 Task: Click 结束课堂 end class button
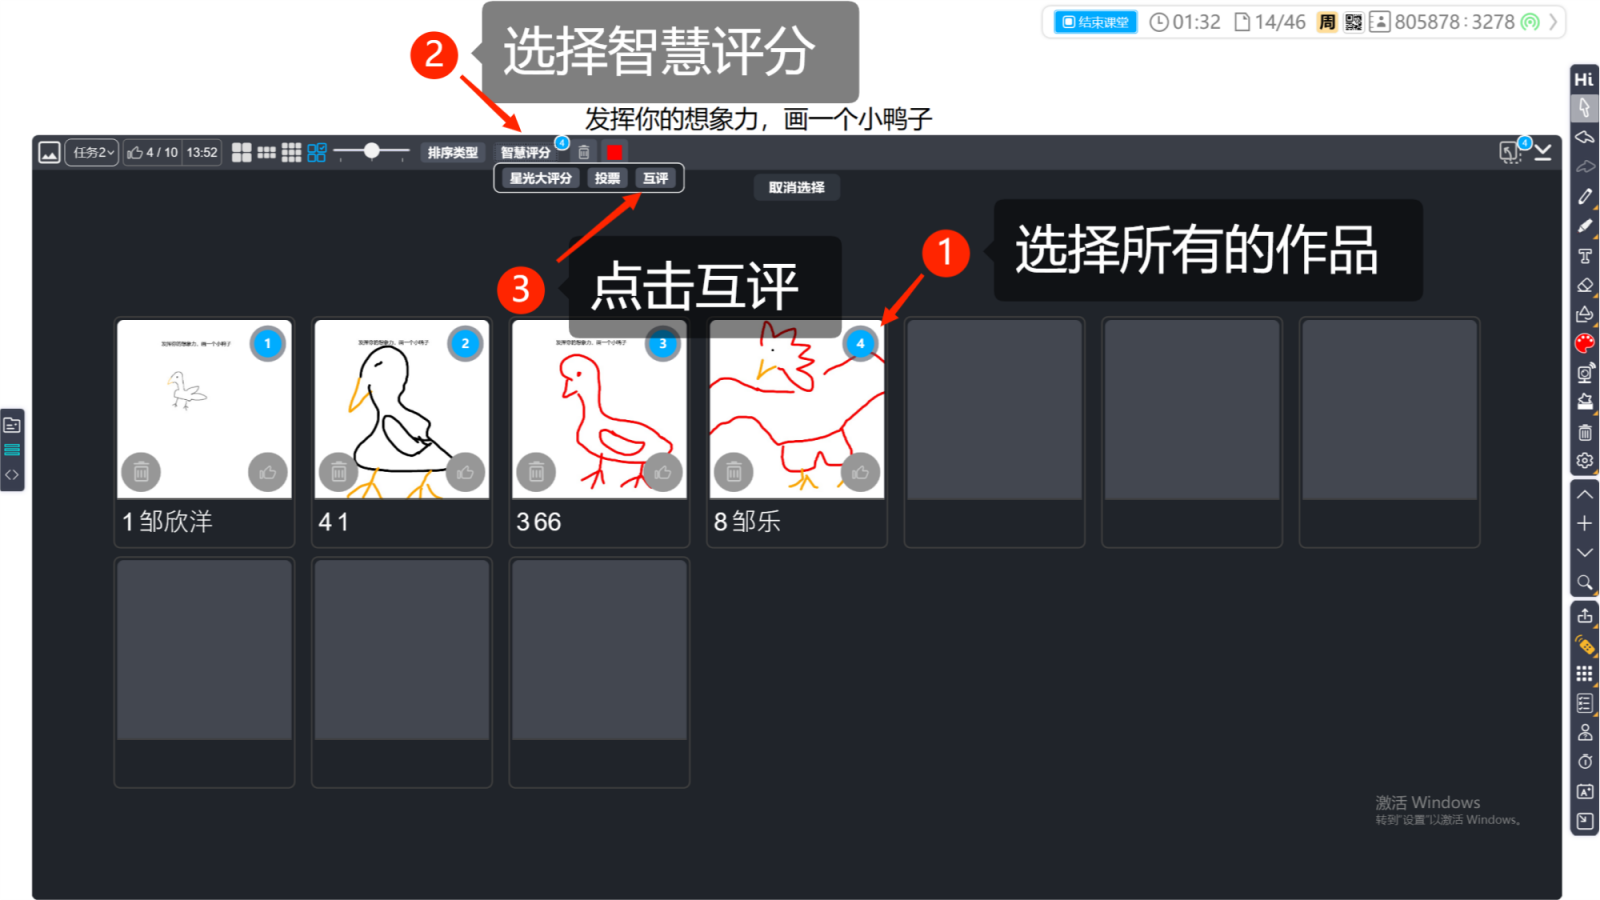click(x=1095, y=22)
